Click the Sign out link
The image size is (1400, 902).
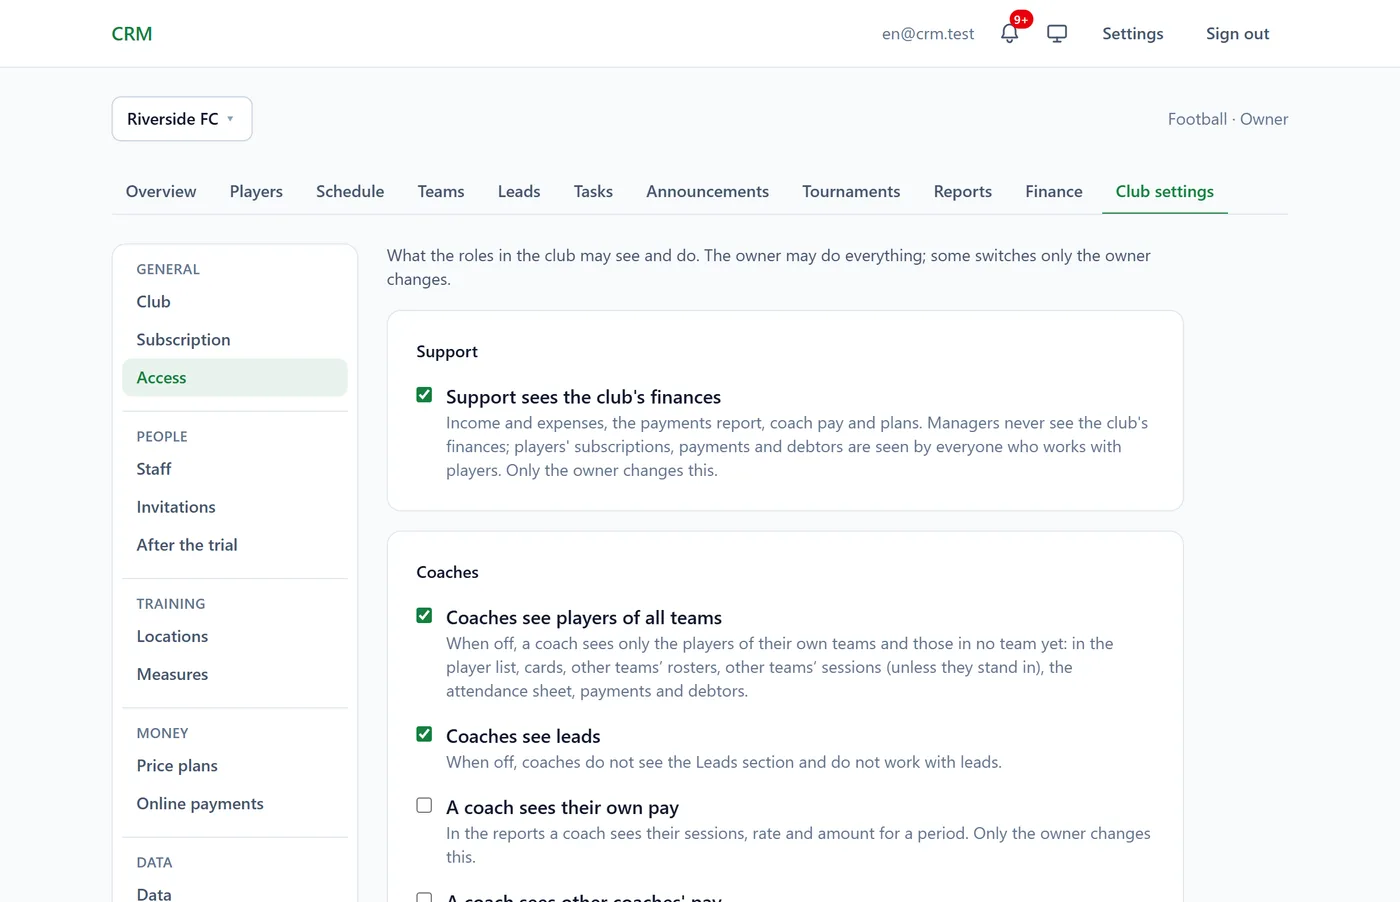[1237, 34]
